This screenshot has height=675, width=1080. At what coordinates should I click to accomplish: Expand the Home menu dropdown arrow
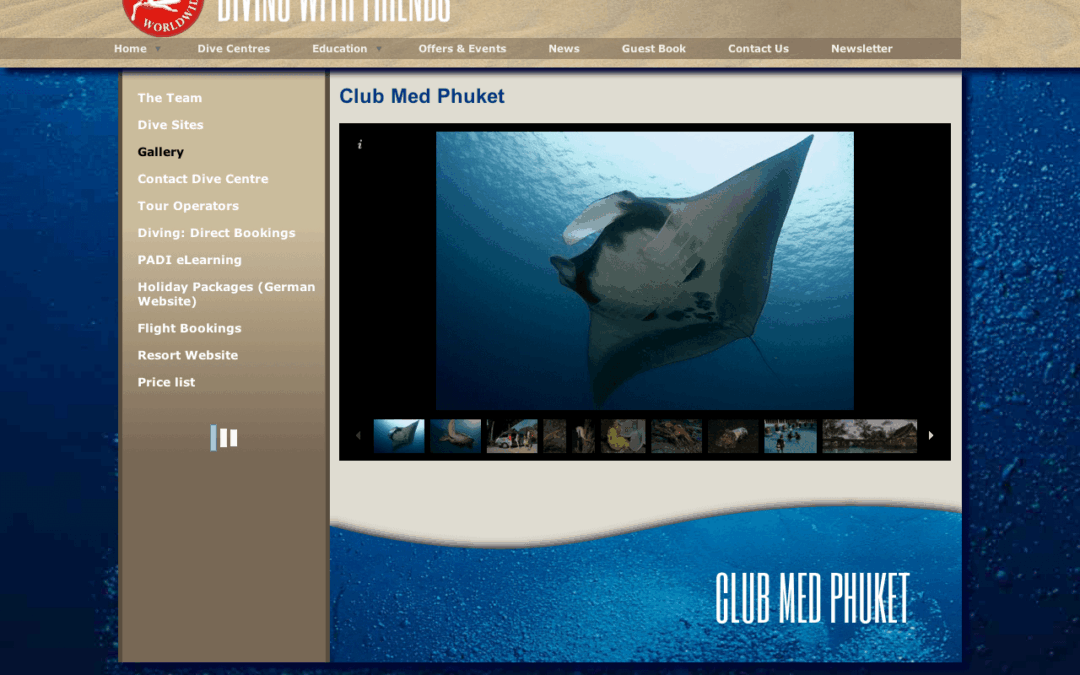(x=158, y=49)
